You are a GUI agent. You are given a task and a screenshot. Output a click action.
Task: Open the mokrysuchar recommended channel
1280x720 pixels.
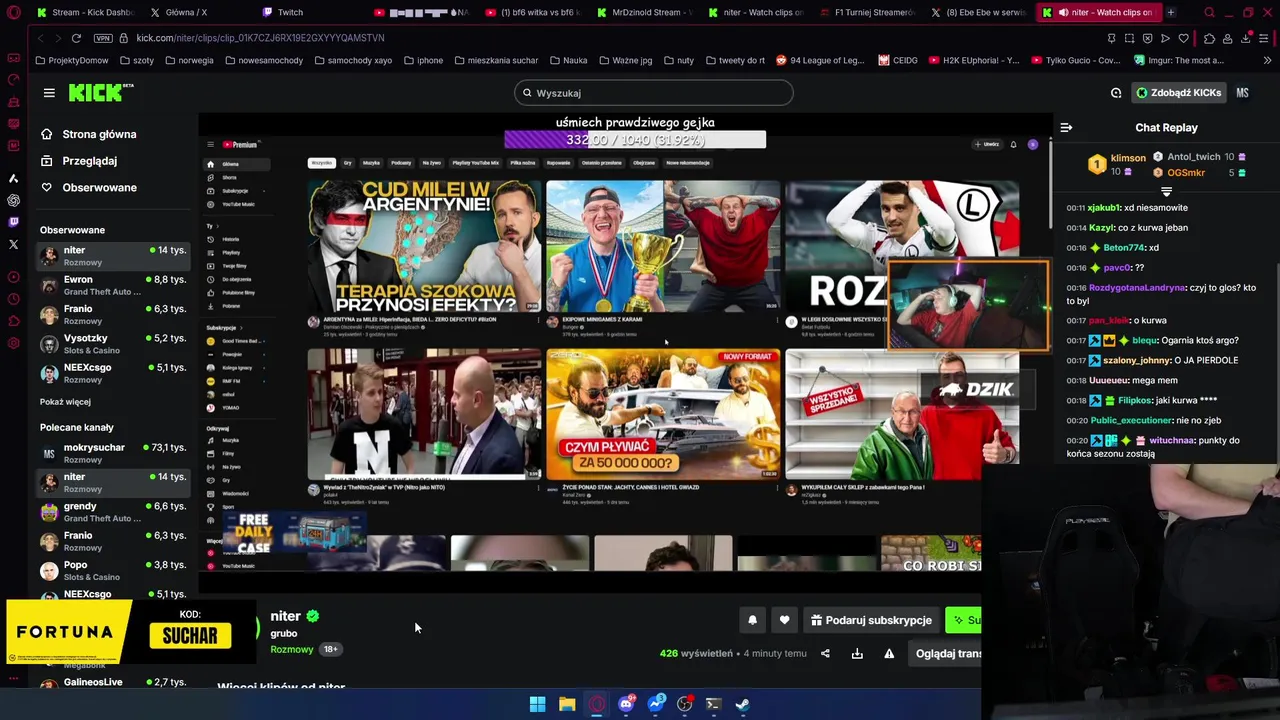[113, 453]
